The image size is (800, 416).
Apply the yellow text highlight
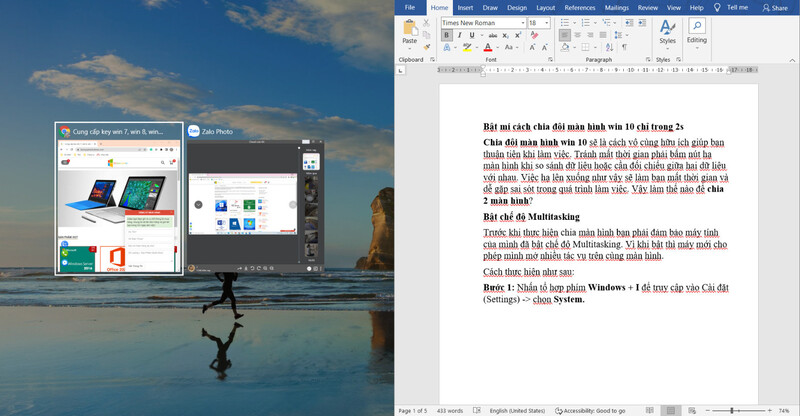(466, 47)
